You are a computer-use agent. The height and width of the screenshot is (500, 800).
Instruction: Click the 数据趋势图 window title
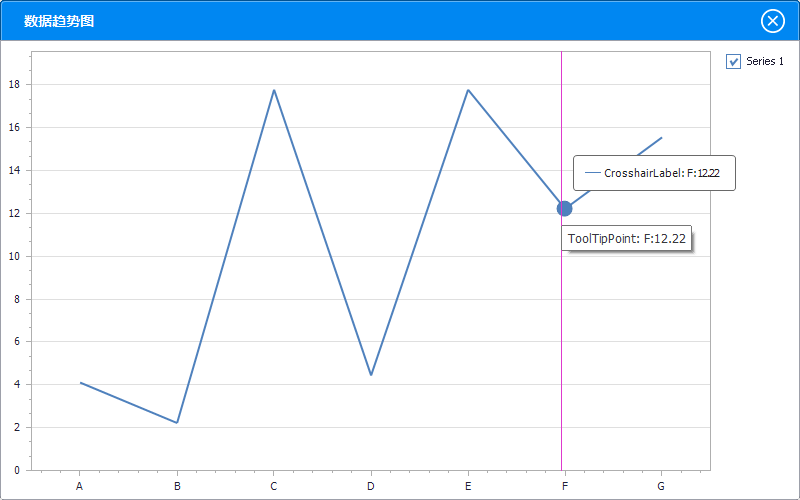click(59, 21)
